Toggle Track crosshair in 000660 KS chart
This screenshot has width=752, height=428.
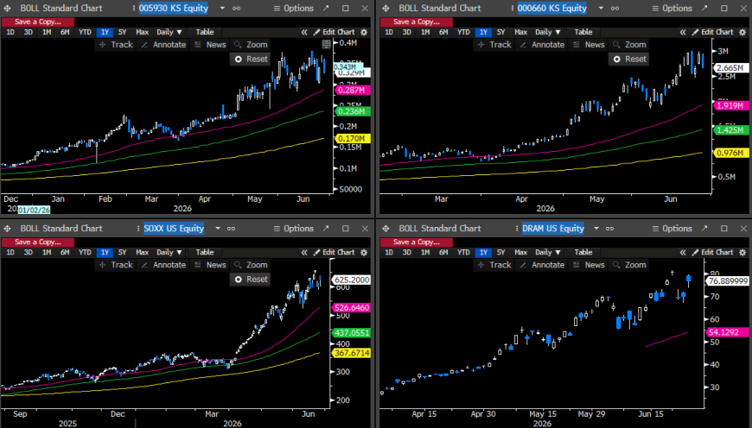[494, 45]
